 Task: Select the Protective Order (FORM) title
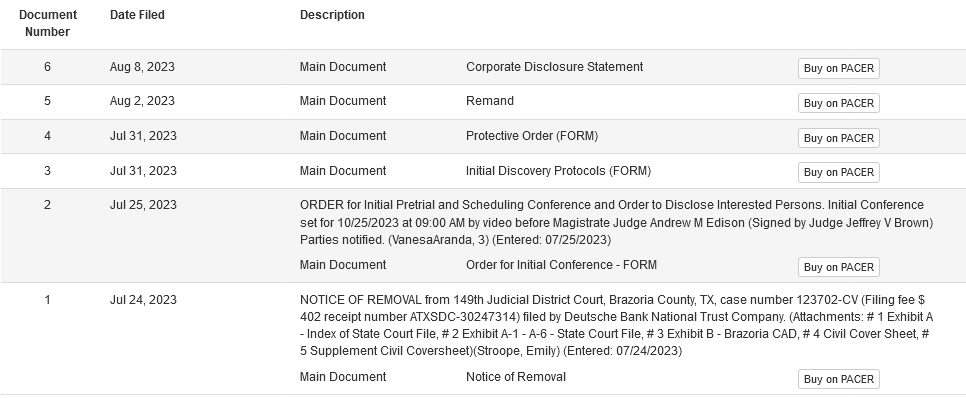[532, 136]
